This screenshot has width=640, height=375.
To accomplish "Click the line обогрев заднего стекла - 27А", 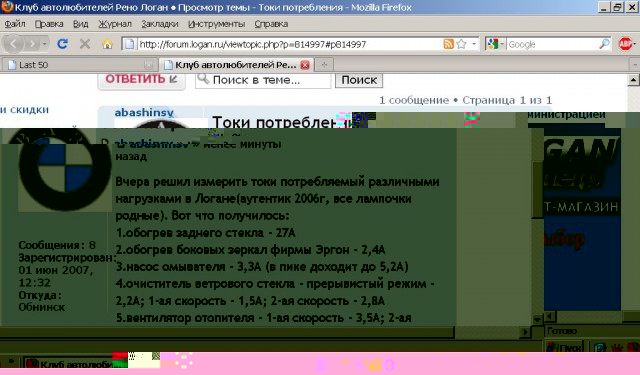I will [205, 233].
